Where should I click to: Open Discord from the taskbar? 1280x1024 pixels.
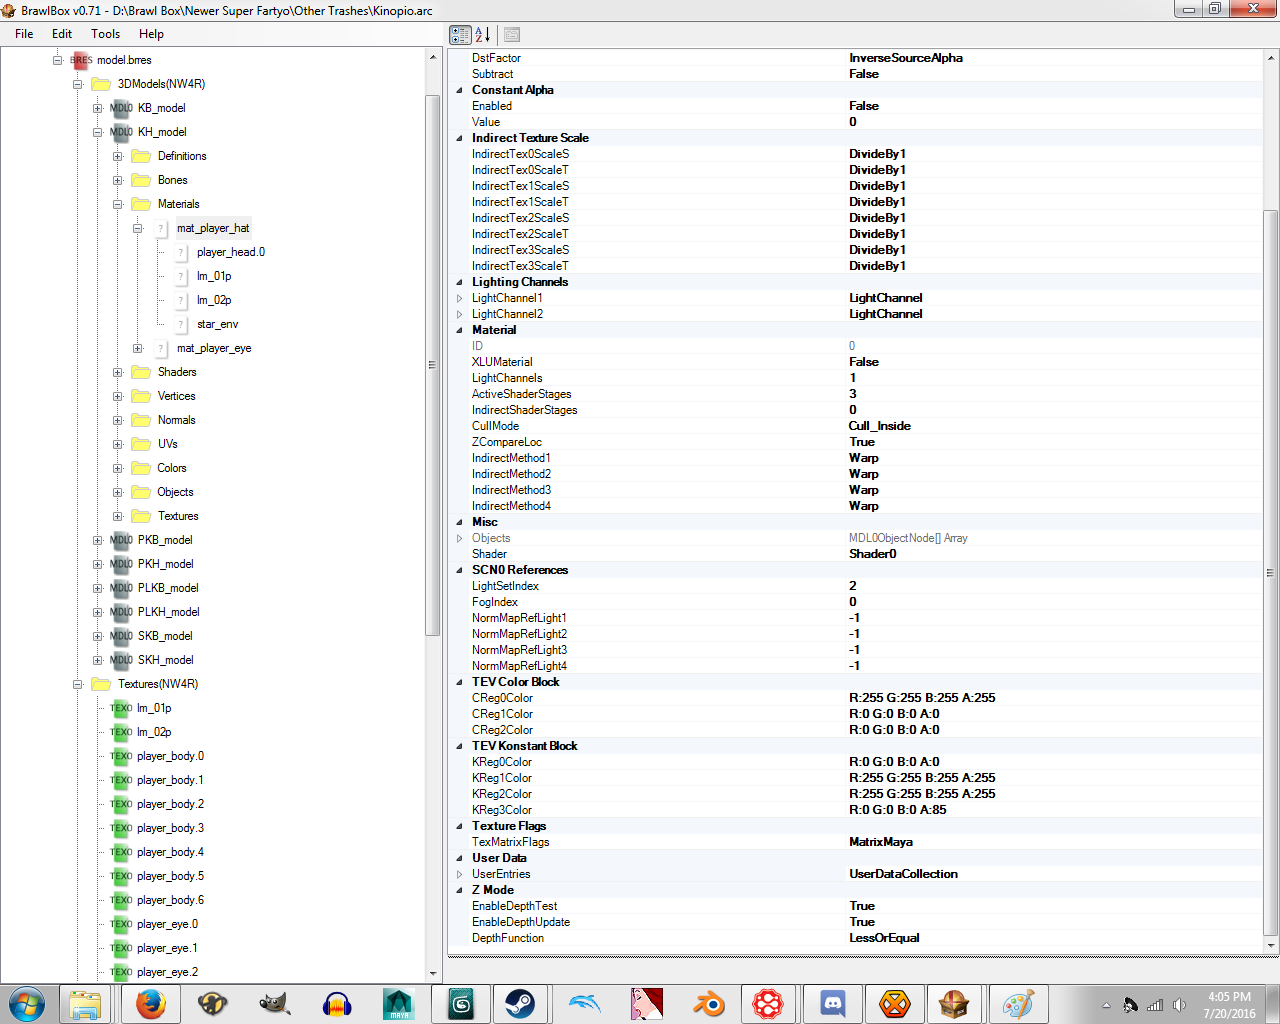(832, 1003)
